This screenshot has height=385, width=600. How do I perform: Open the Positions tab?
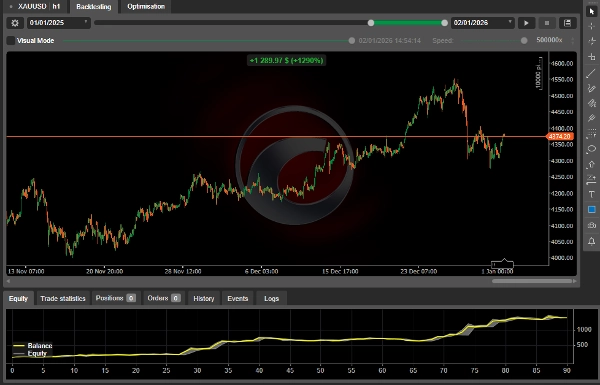tap(116, 298)
